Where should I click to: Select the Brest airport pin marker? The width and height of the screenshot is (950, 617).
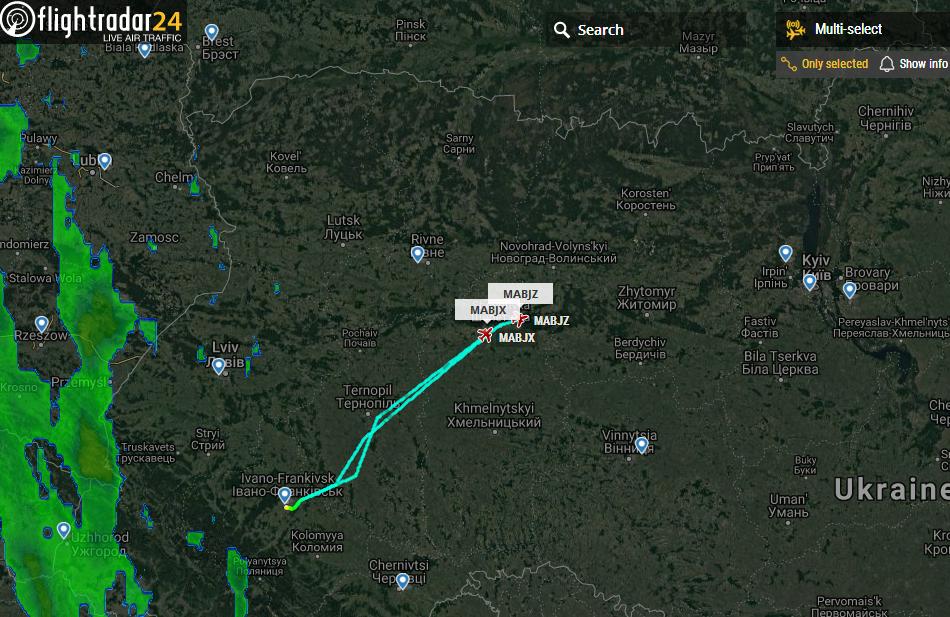click(x=211, y=32)
